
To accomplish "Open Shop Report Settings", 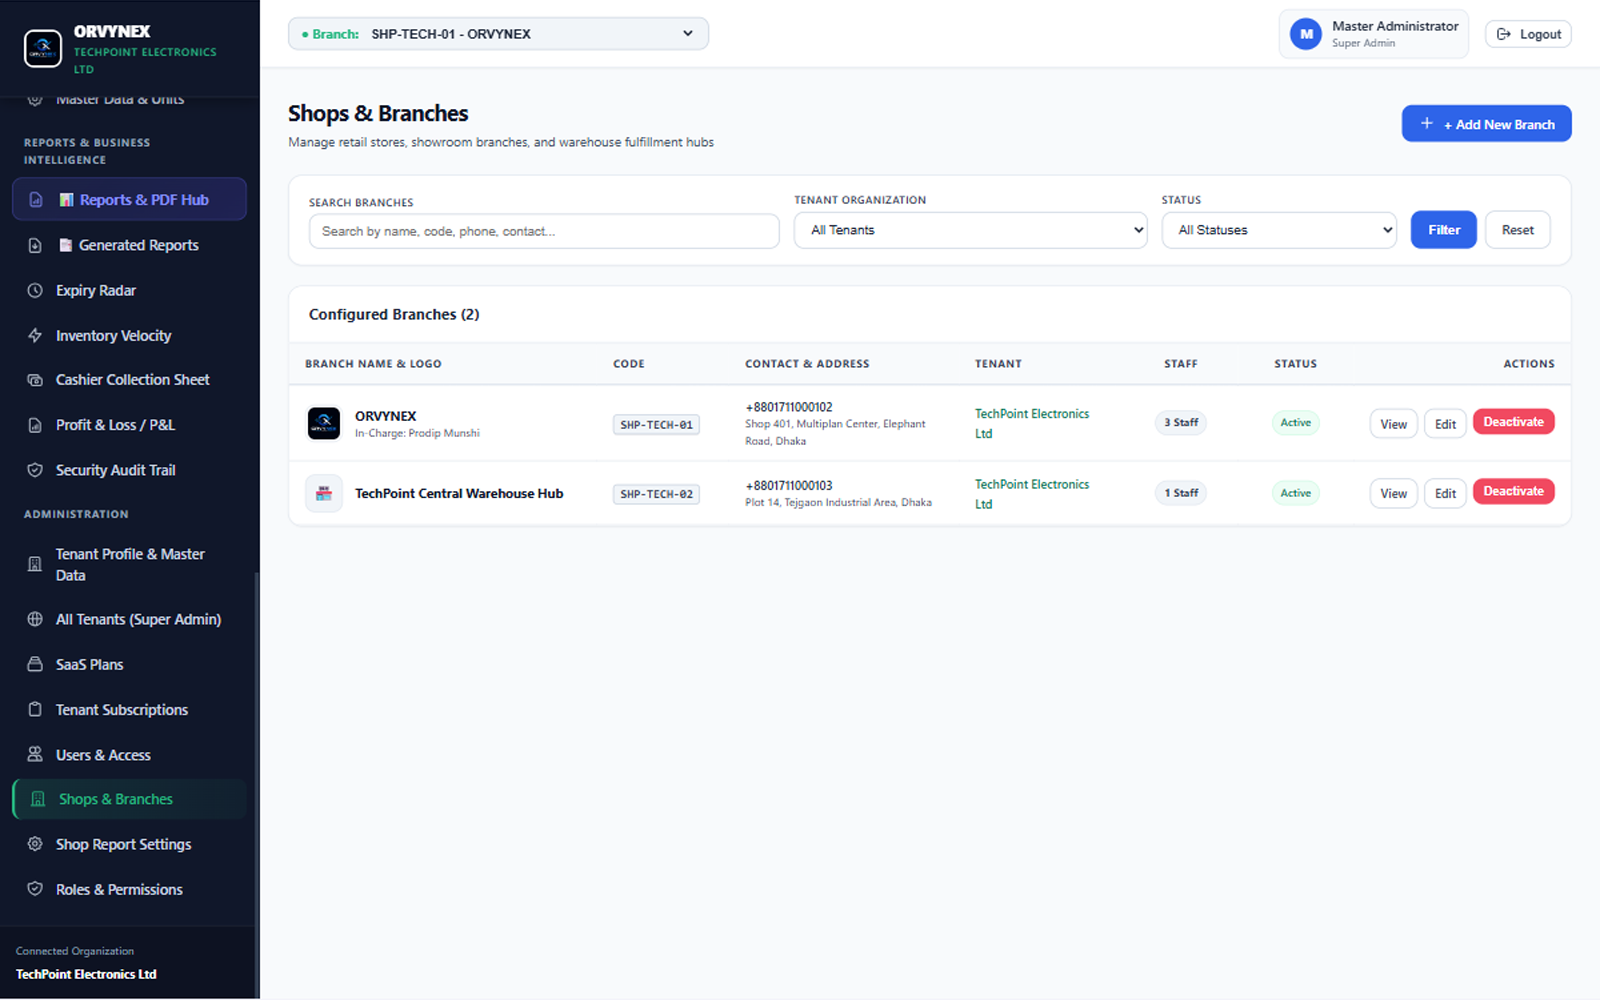I will (x=129, y=844).
